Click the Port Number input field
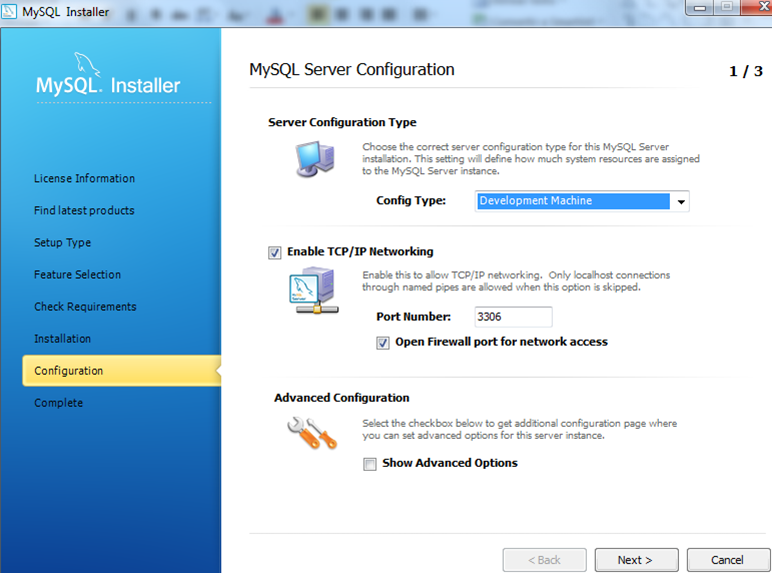The image size is (772, 573). point(513,317)
